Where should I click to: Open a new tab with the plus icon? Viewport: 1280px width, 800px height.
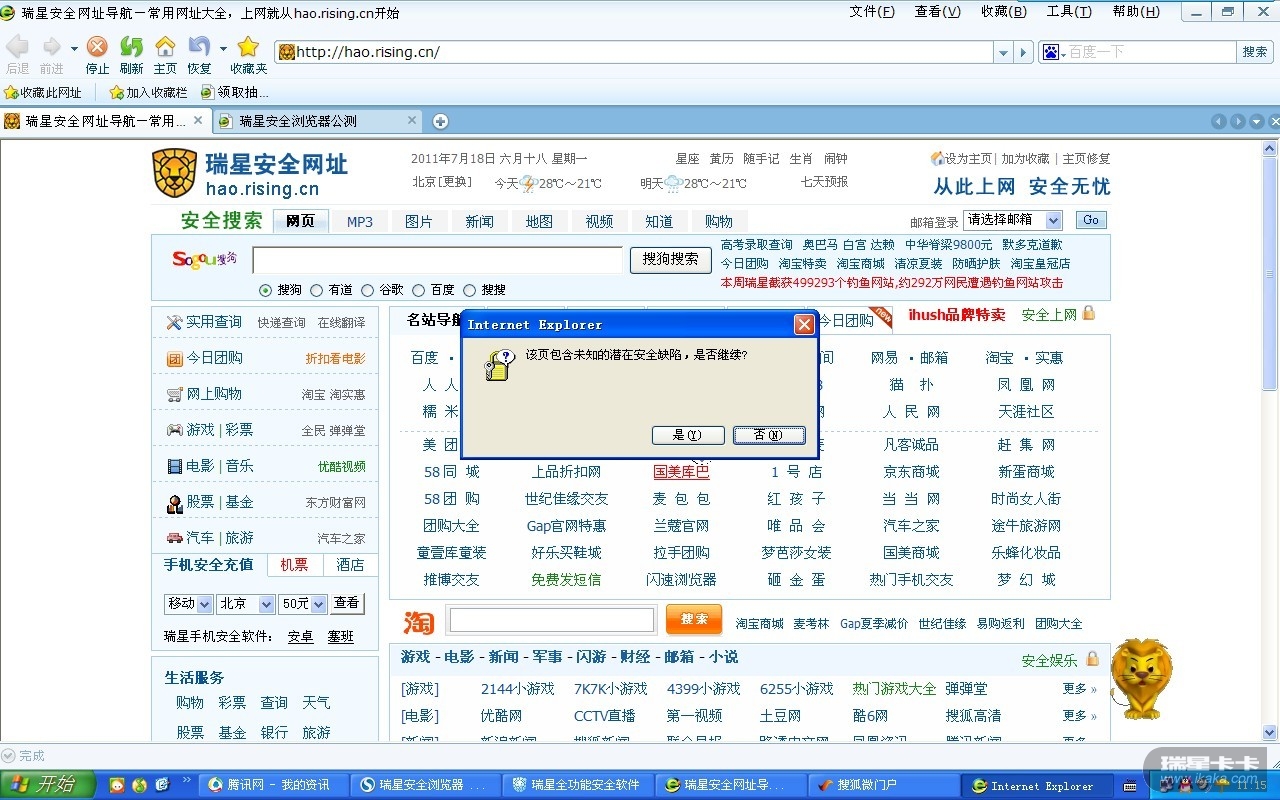[440, 121]
